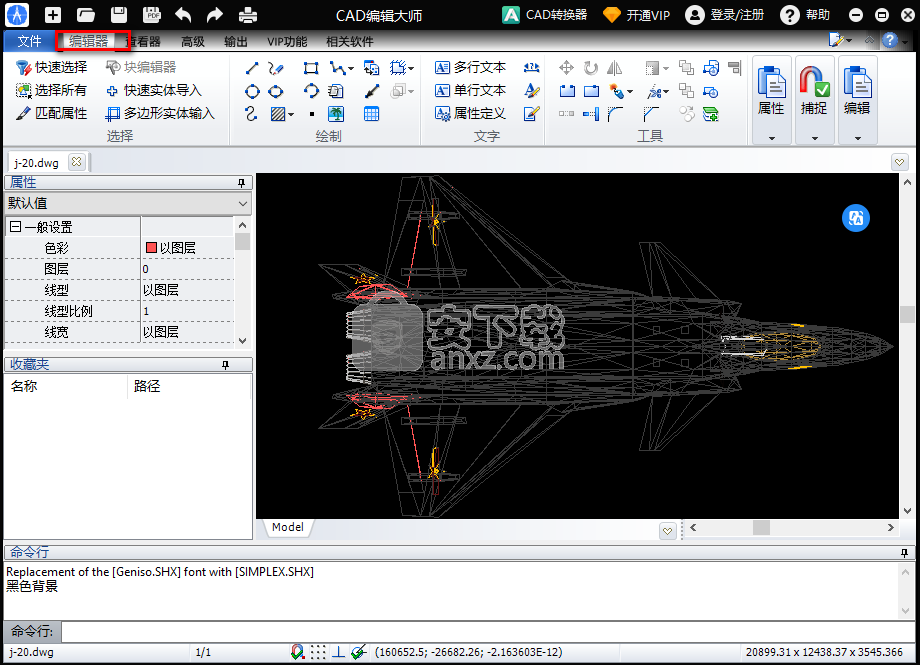The image size is (920, 665).
Task: Open the 开通VIP link
Action: pyautogui.click(x=637, y=15)
